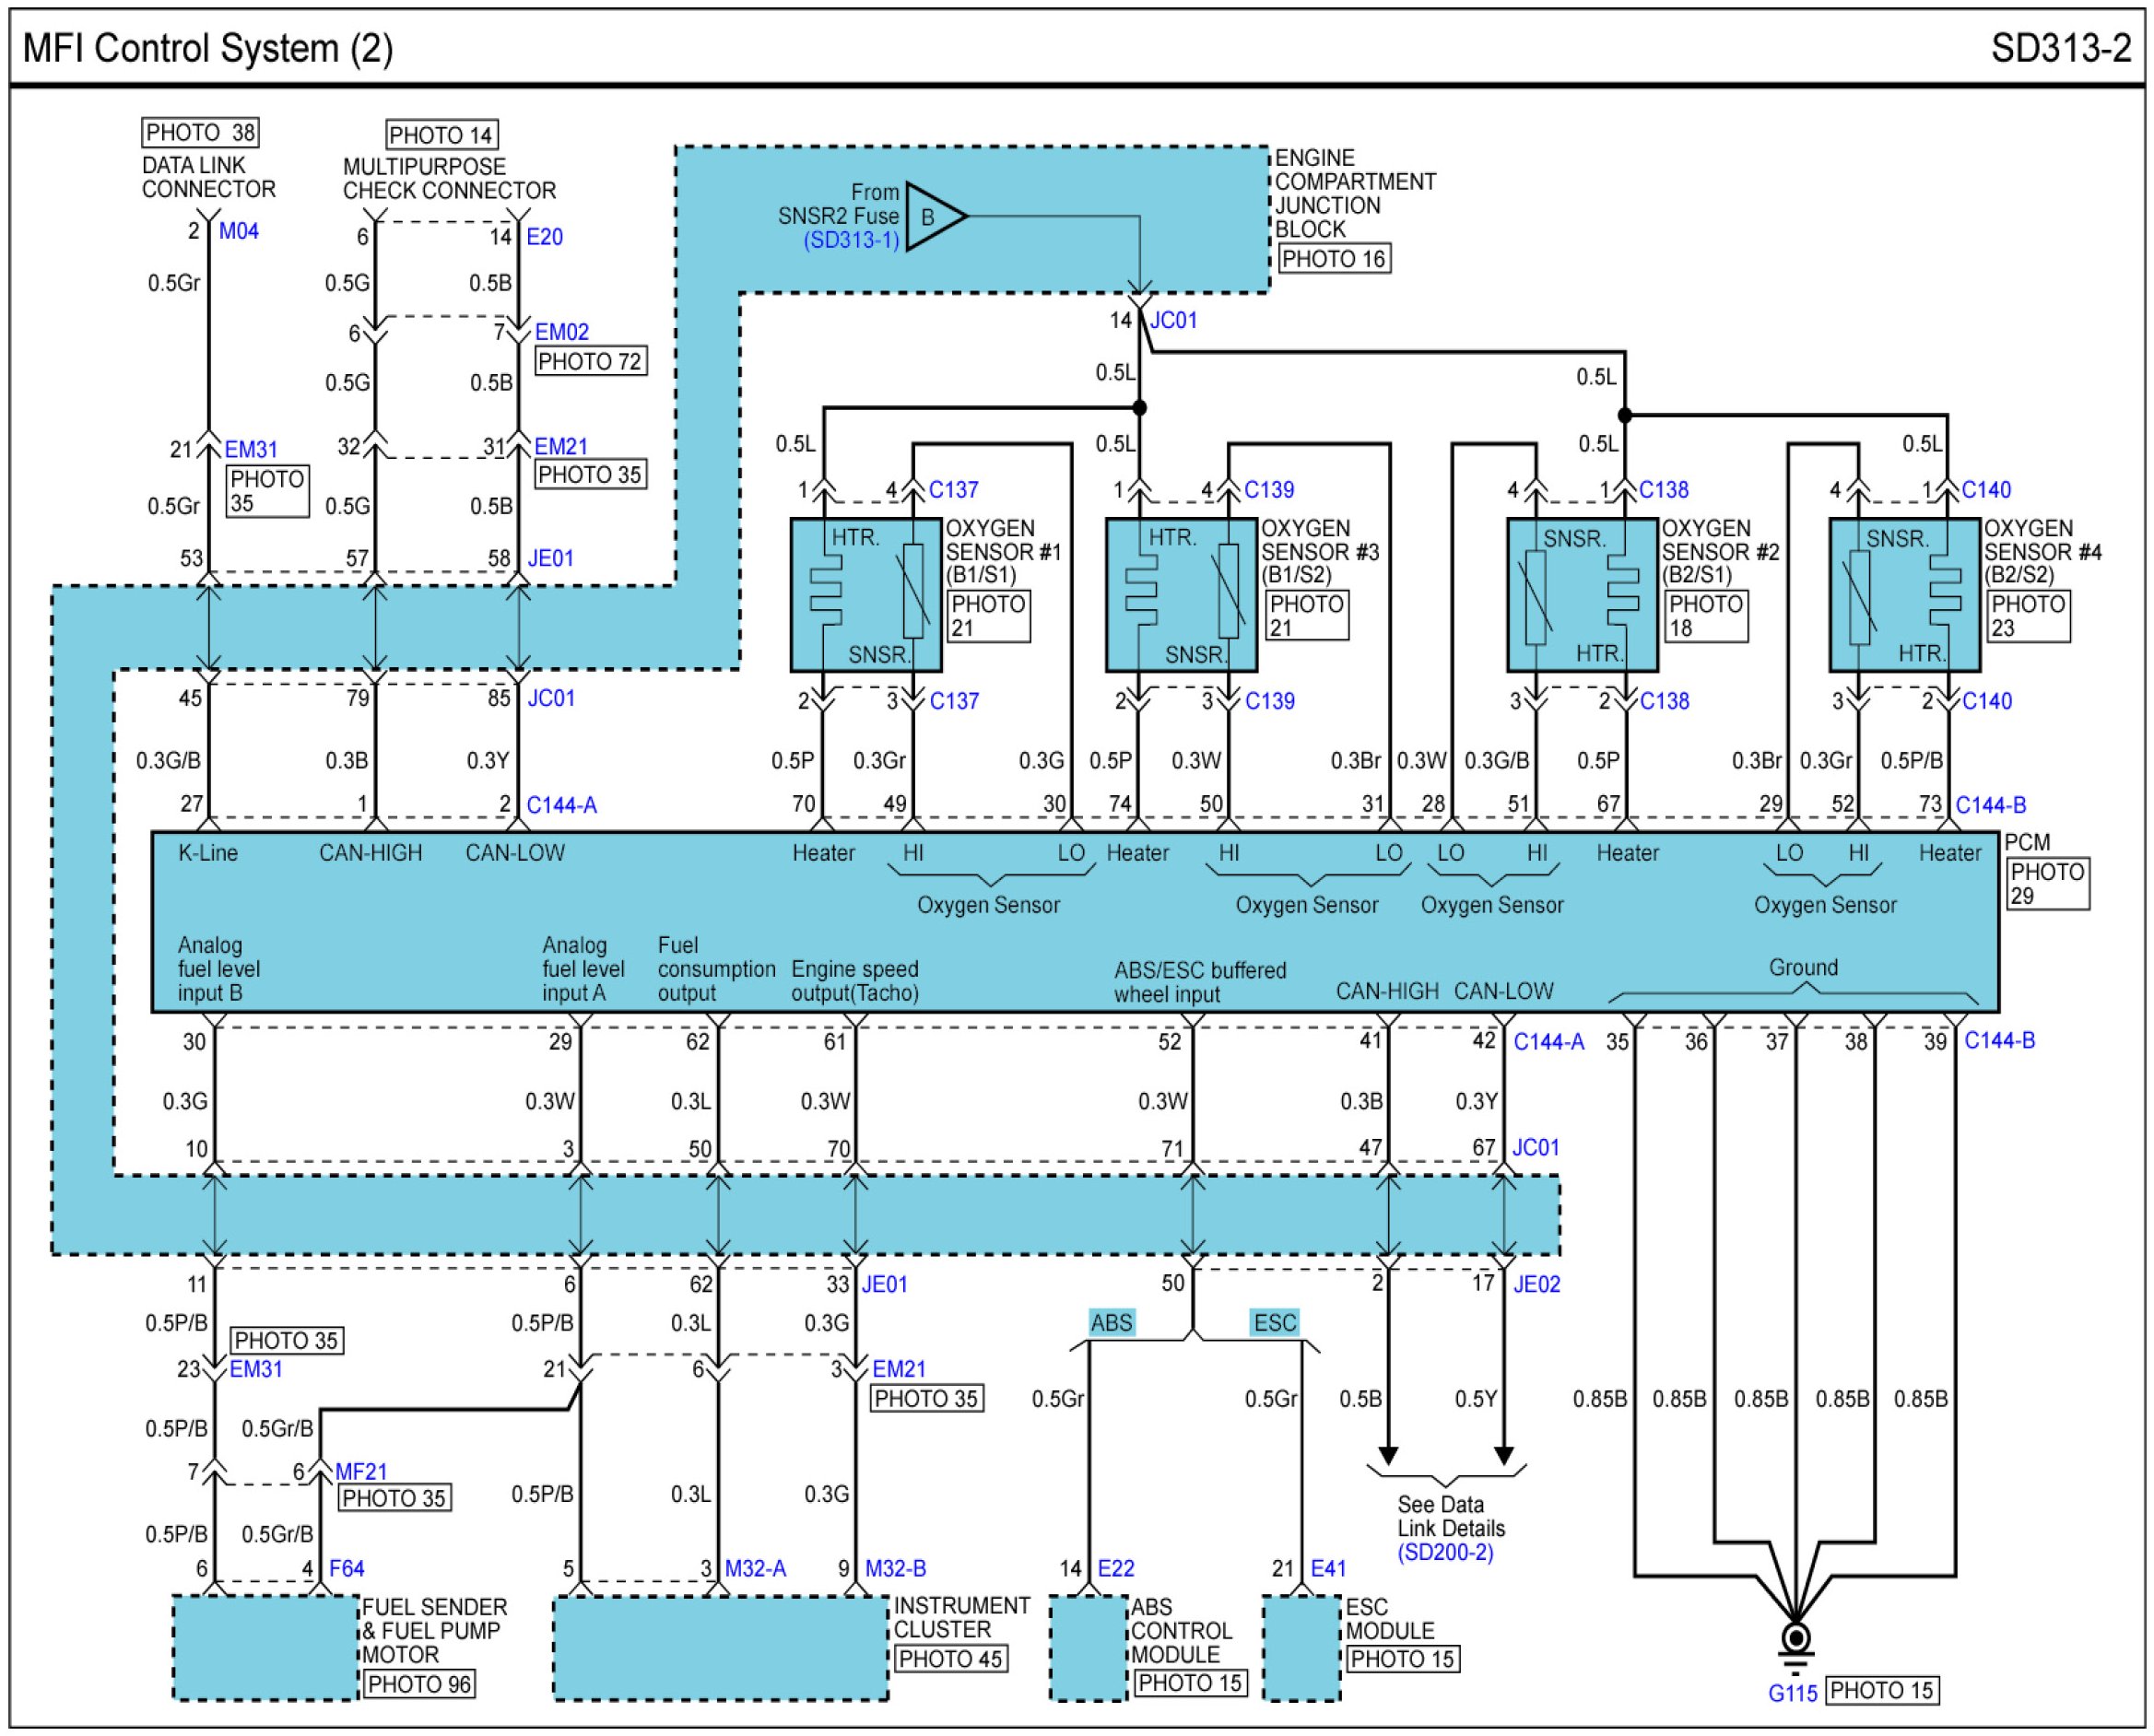2154x1736 pixels.
Task: Click the triangle B connector symbol
Action: (932, 217)
